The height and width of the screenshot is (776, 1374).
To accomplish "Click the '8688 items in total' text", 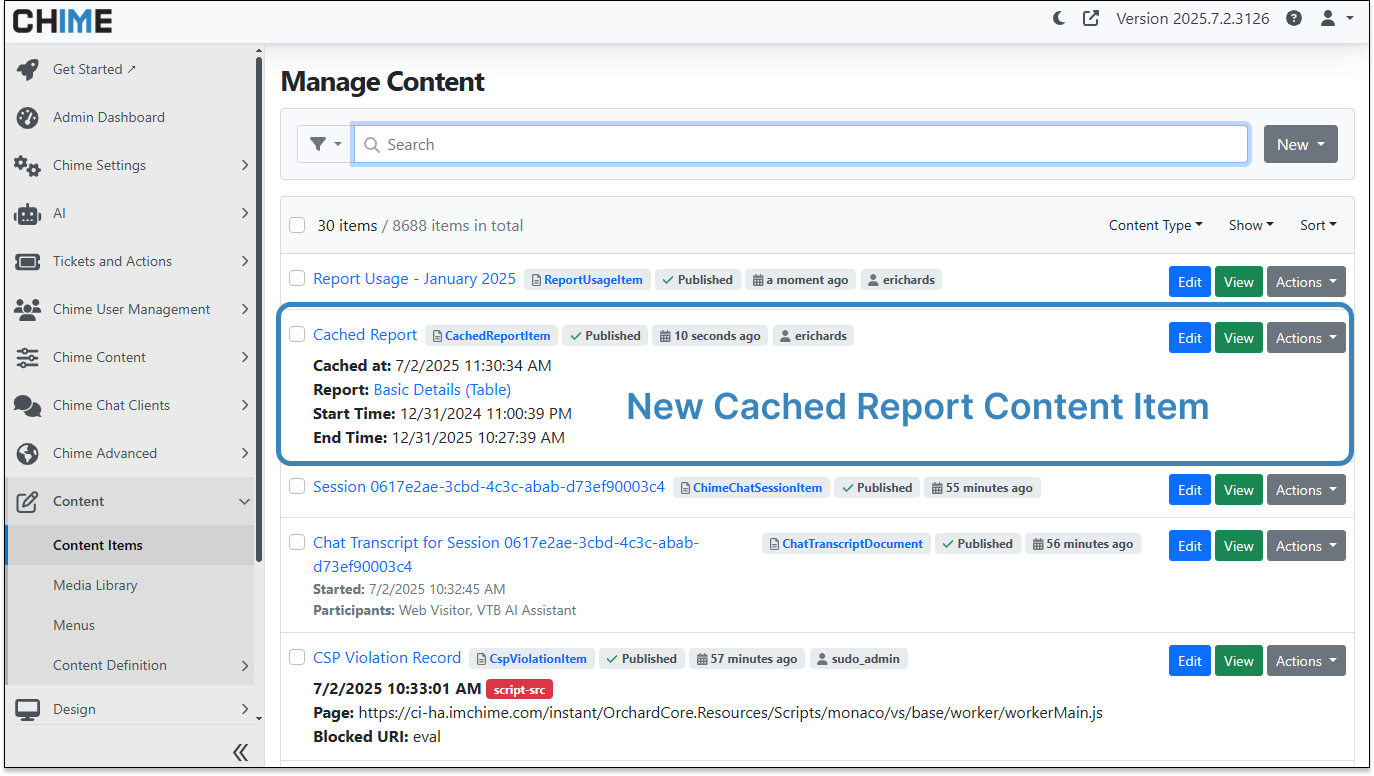I will tap(458, 225).
